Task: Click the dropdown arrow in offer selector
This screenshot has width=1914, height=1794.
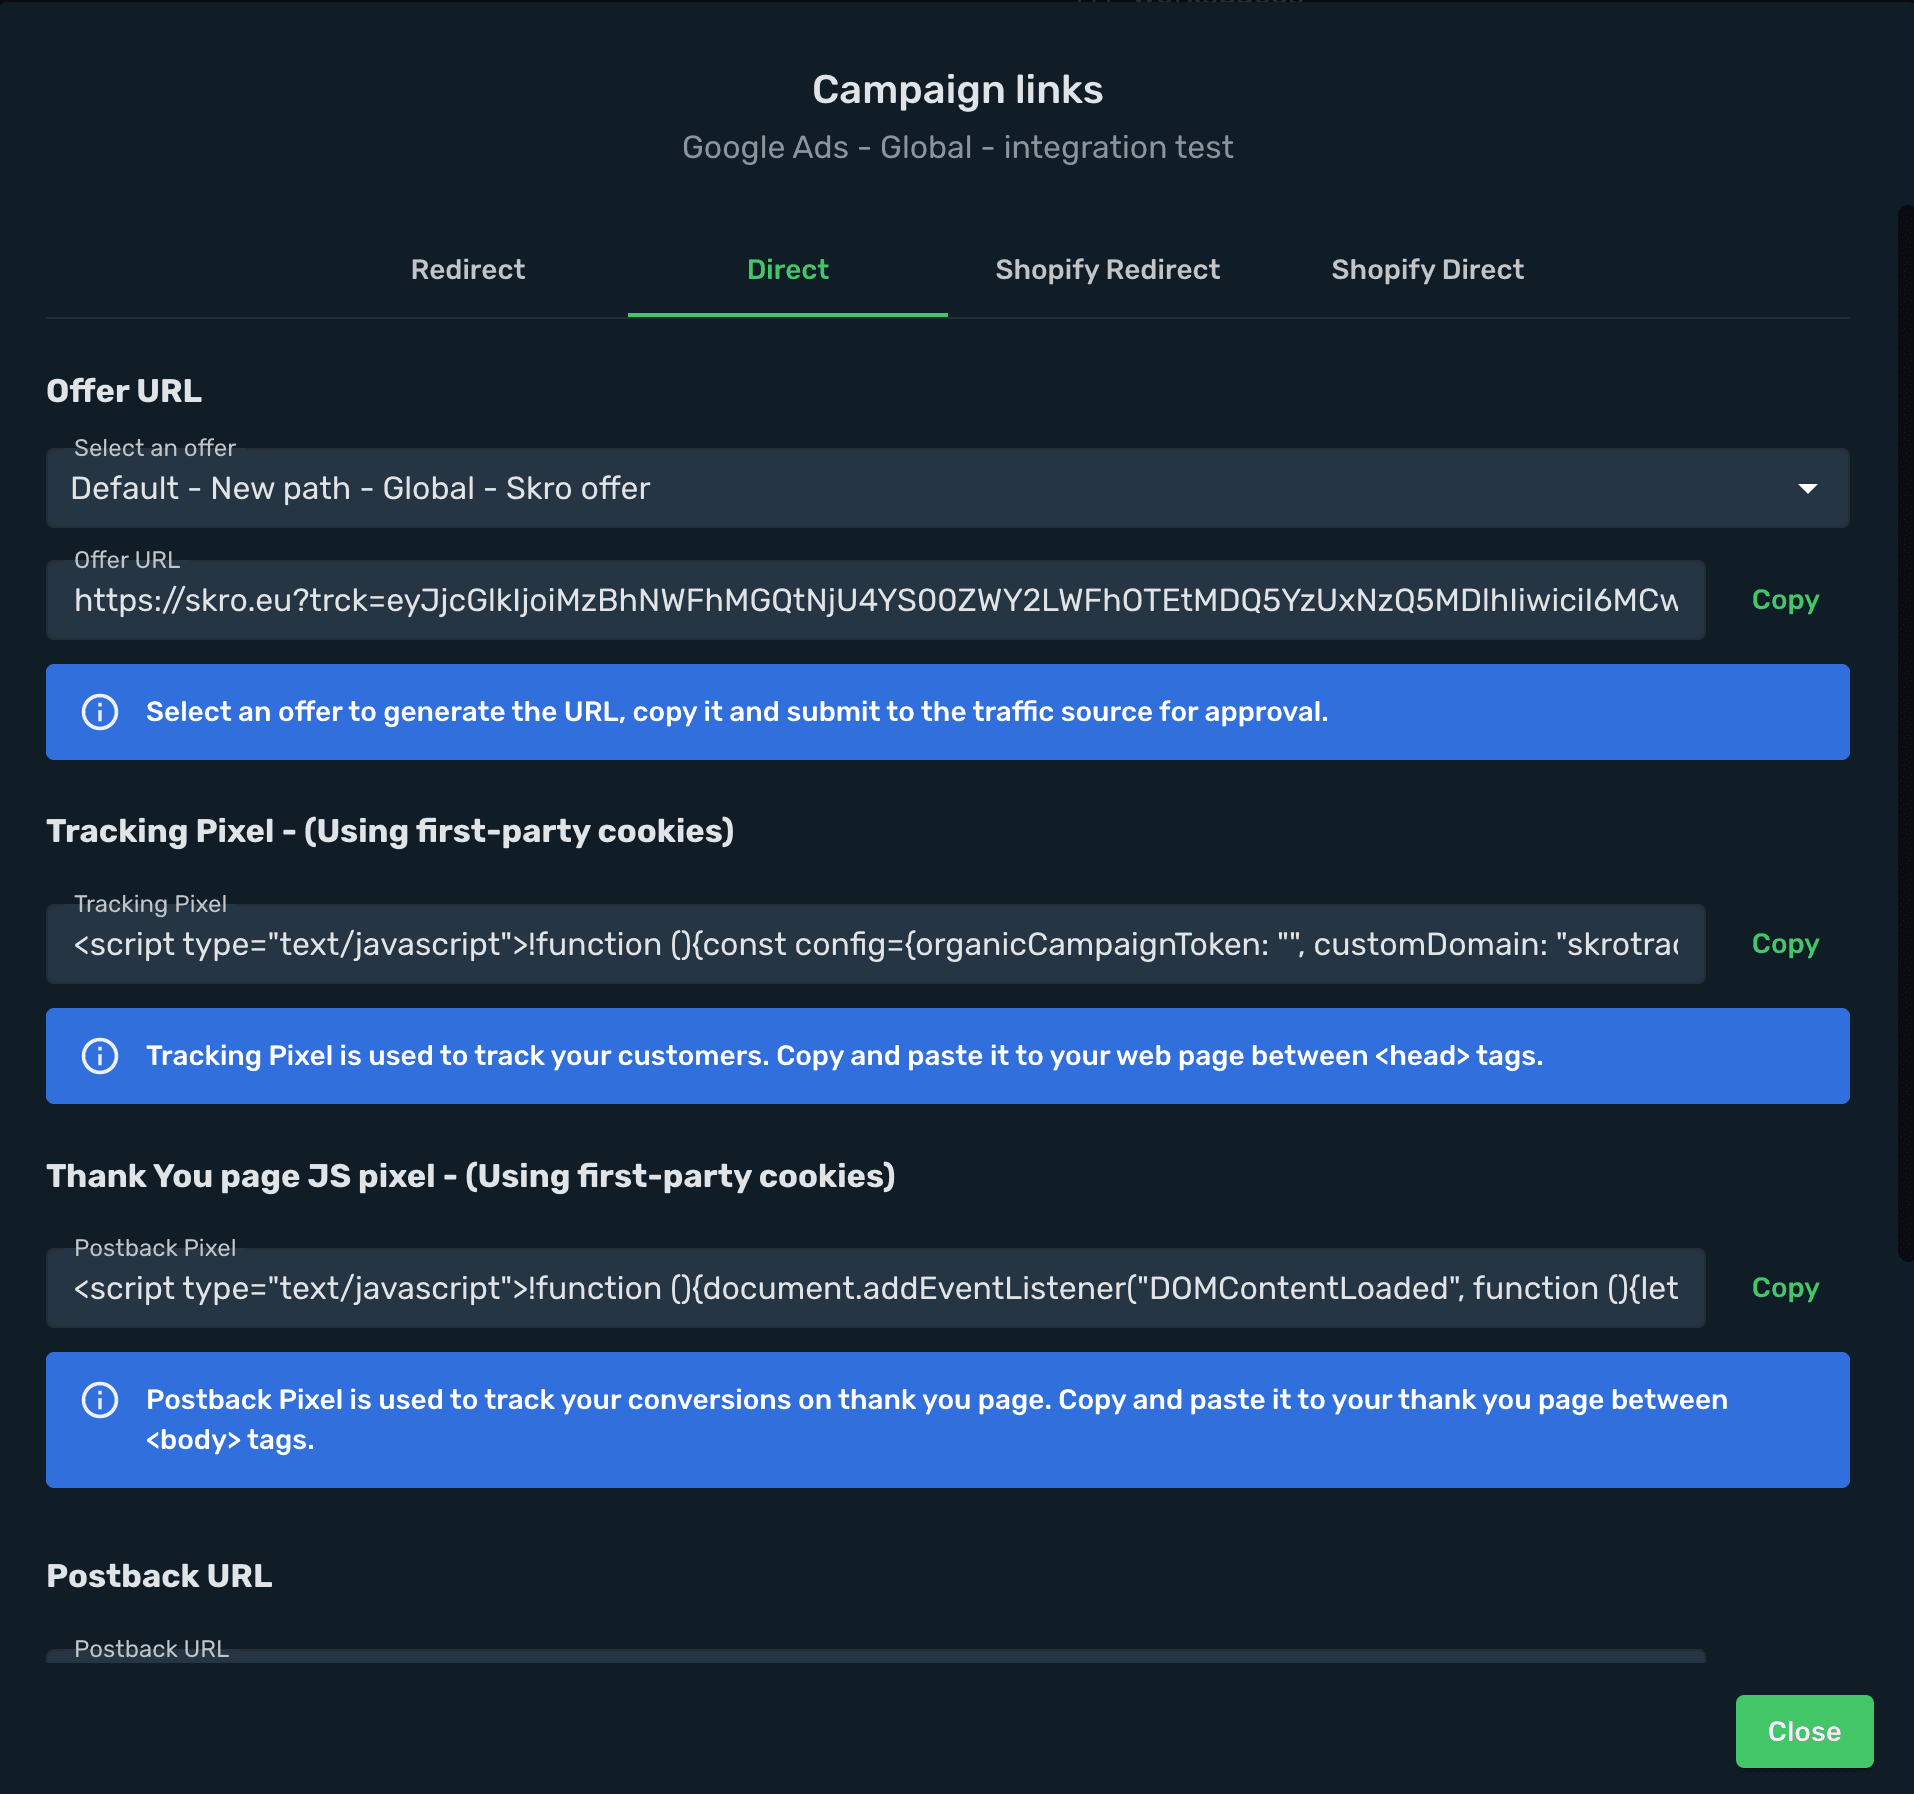Action: [1808, 489]
